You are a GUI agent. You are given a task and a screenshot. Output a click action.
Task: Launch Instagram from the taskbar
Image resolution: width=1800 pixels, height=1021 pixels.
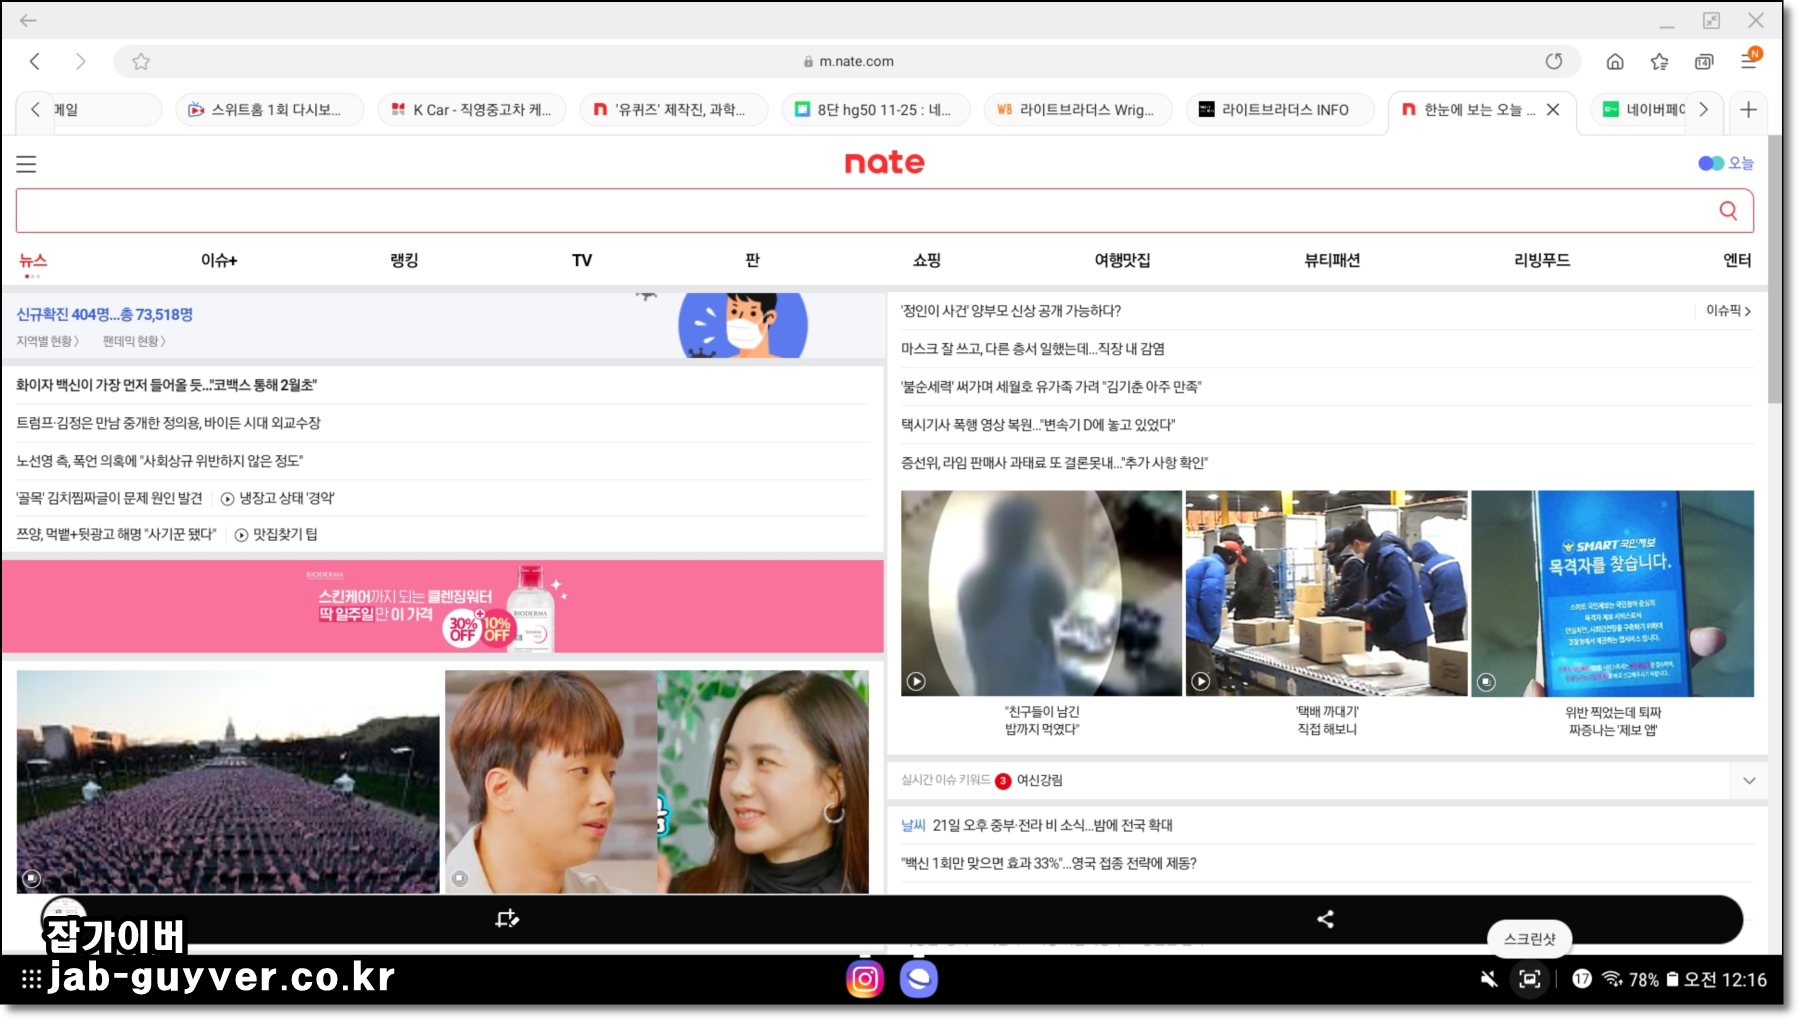pos(864,979)
